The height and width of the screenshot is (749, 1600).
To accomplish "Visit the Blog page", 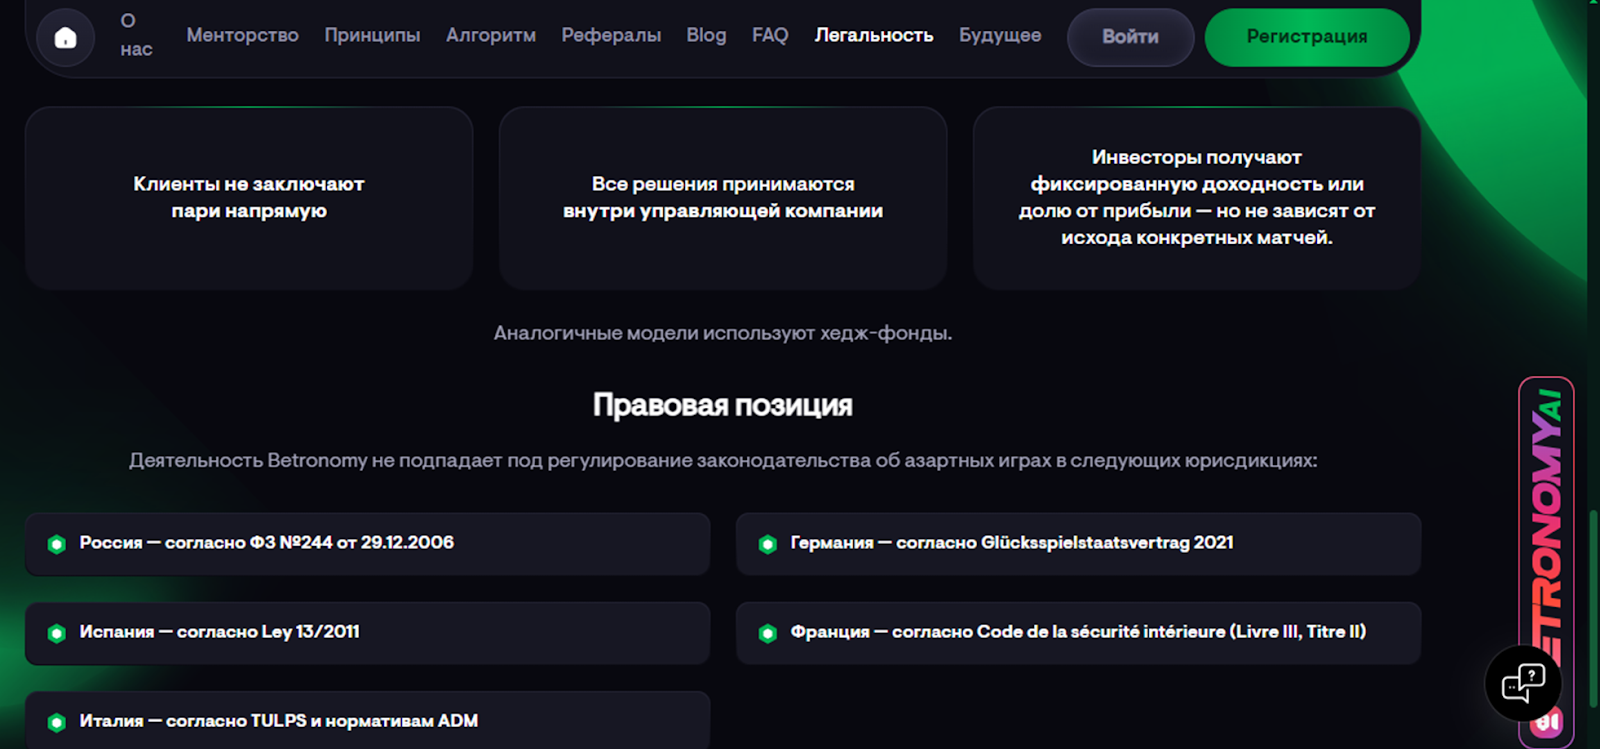I will pos(706,35).
